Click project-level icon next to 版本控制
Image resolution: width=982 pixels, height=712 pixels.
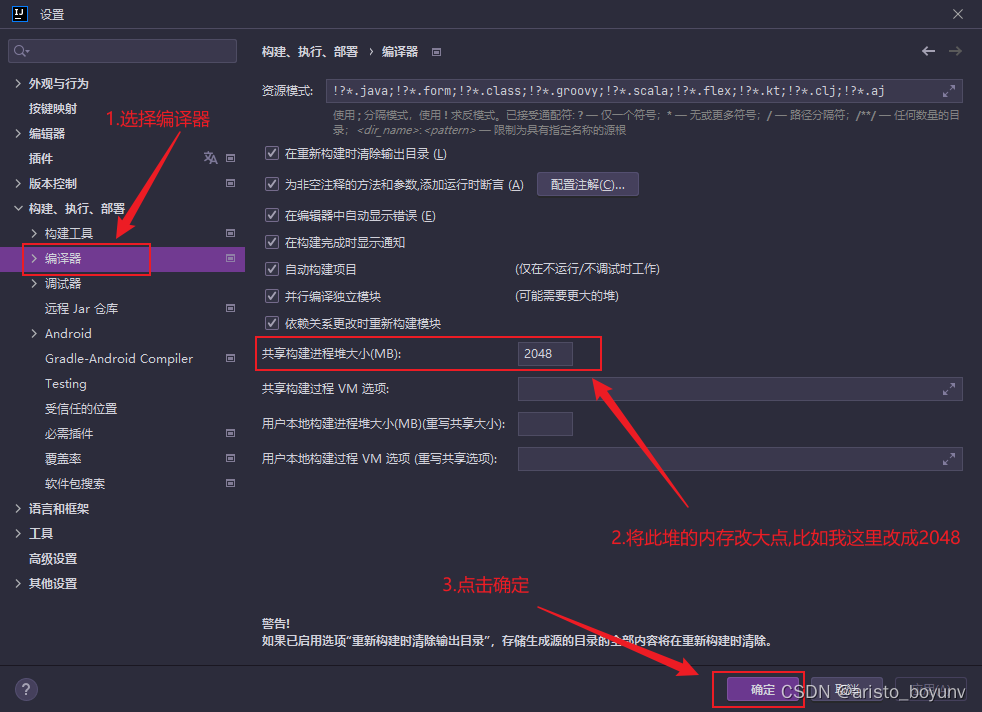point(230,183)
